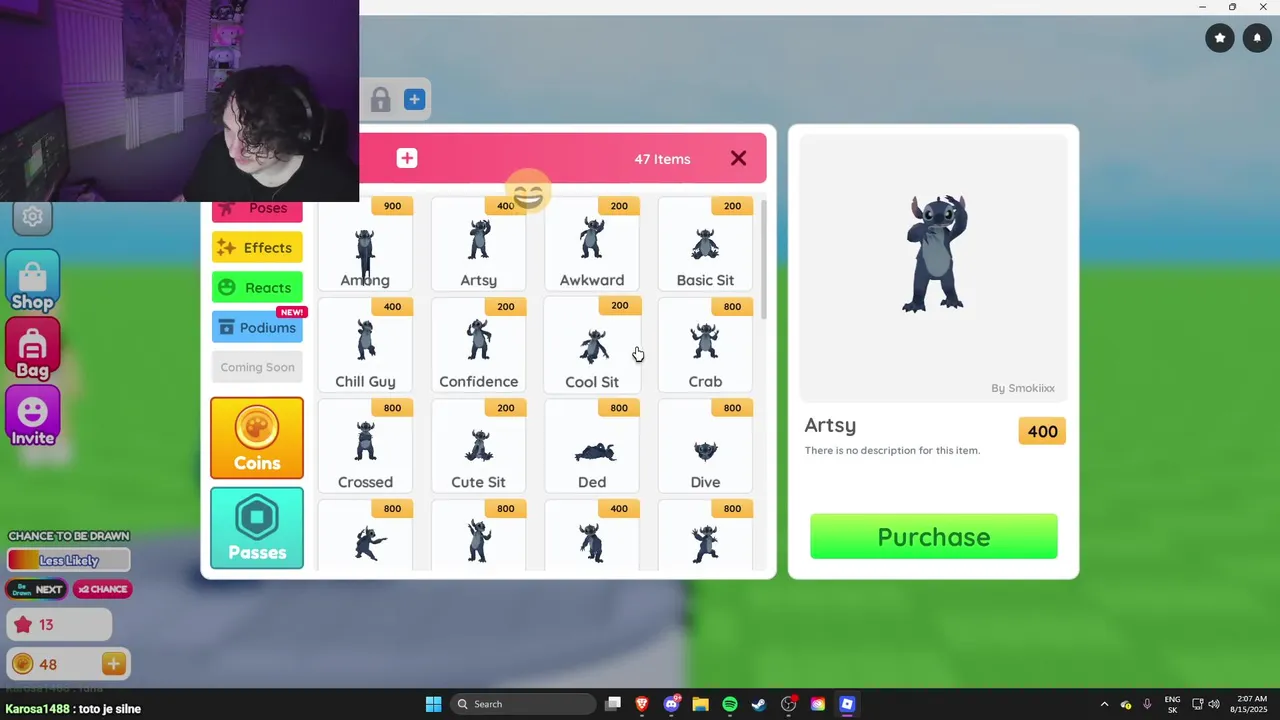Select the Confidence pose item
Image resolution: width=1280 pixels, height=720 pixels.
(478, 345)
